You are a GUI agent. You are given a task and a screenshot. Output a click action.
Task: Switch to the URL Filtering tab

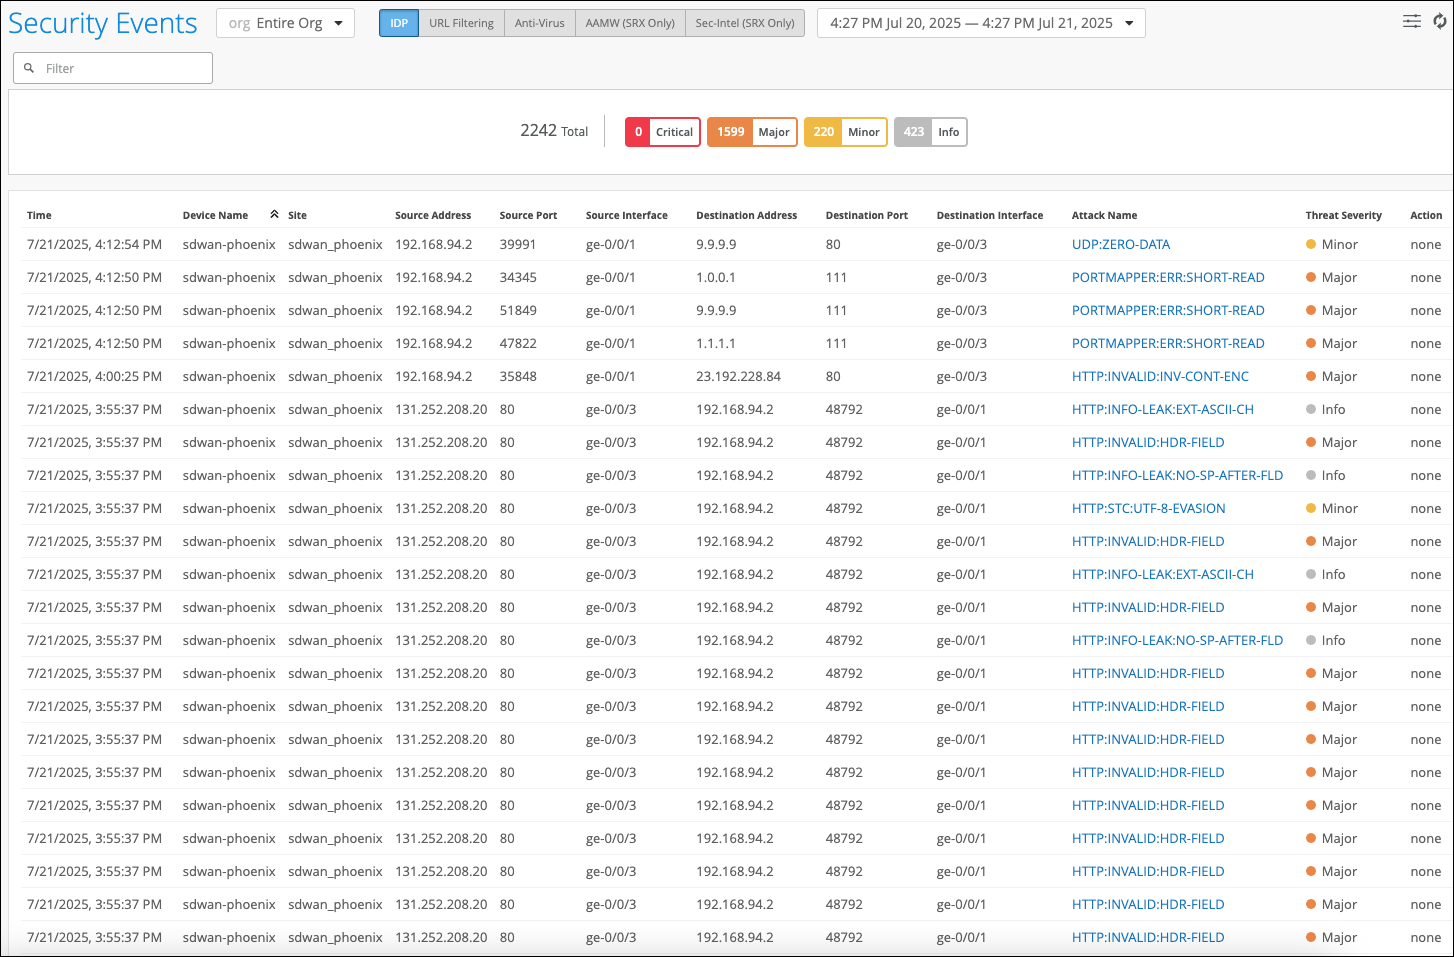click(x=461, y=23)
